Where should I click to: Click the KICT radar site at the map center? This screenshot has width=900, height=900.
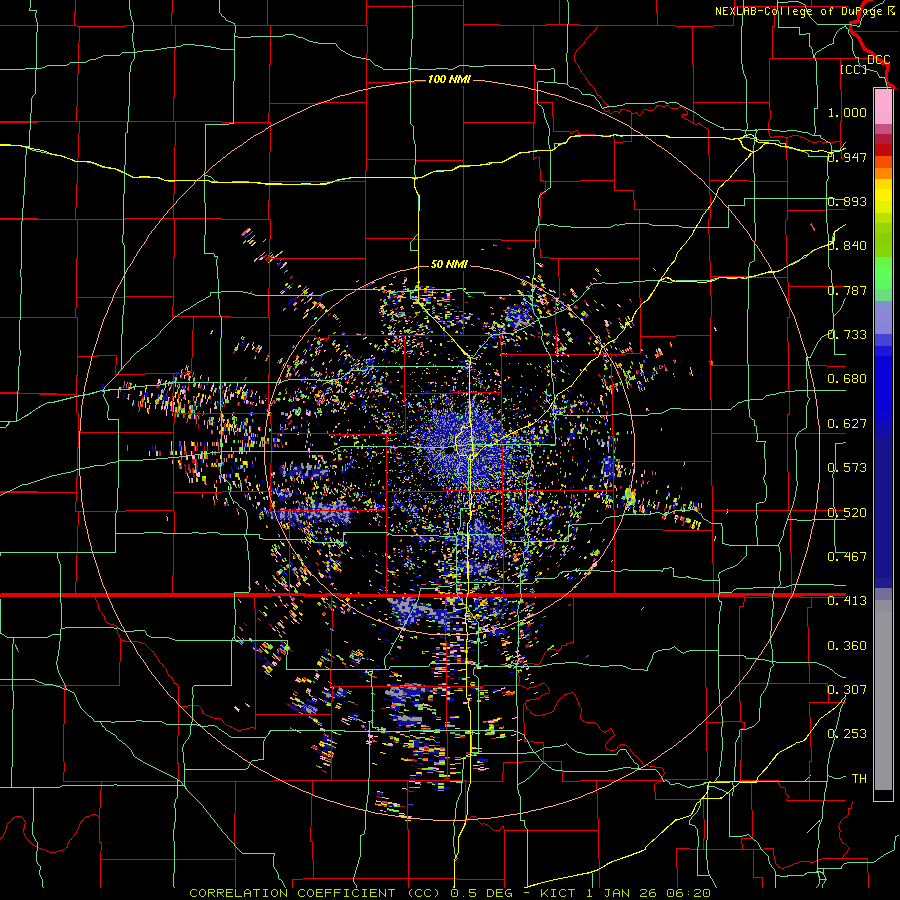tap(449, 449)
